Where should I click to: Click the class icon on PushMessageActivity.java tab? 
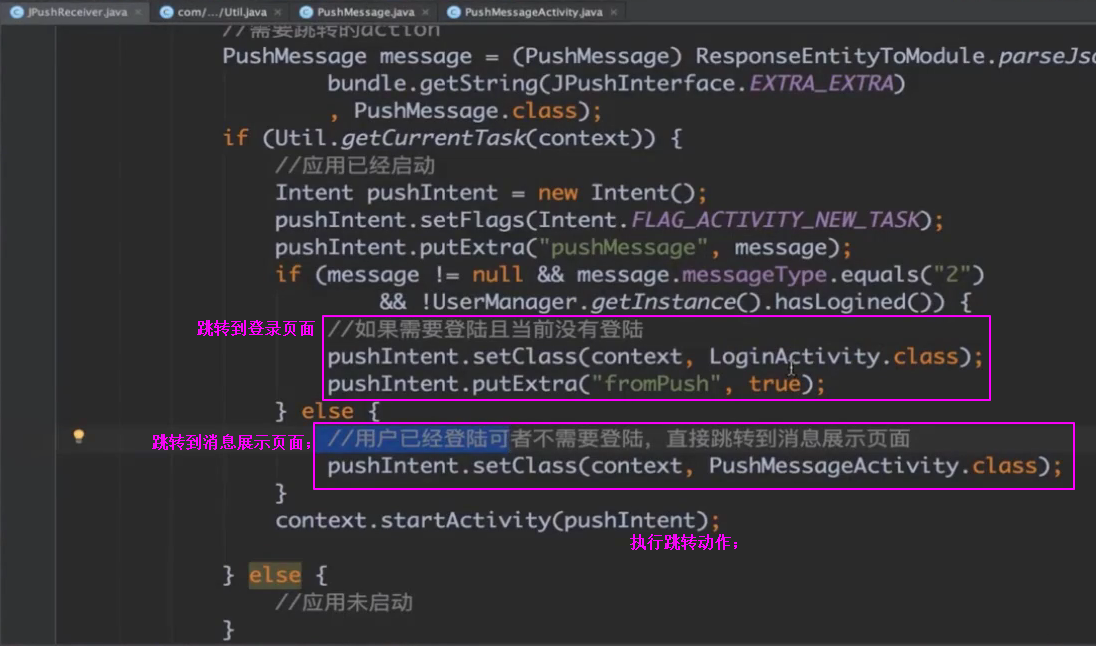tap(454, 12)
